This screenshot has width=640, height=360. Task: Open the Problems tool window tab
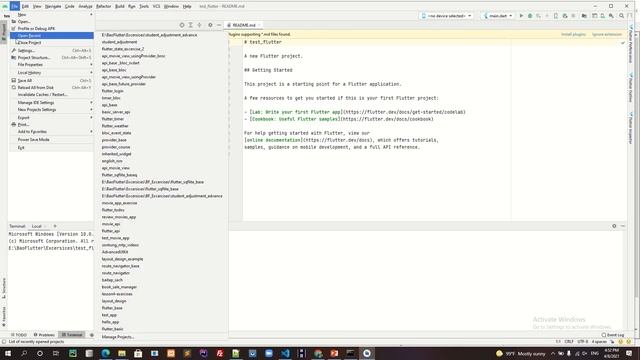(44, 335)
